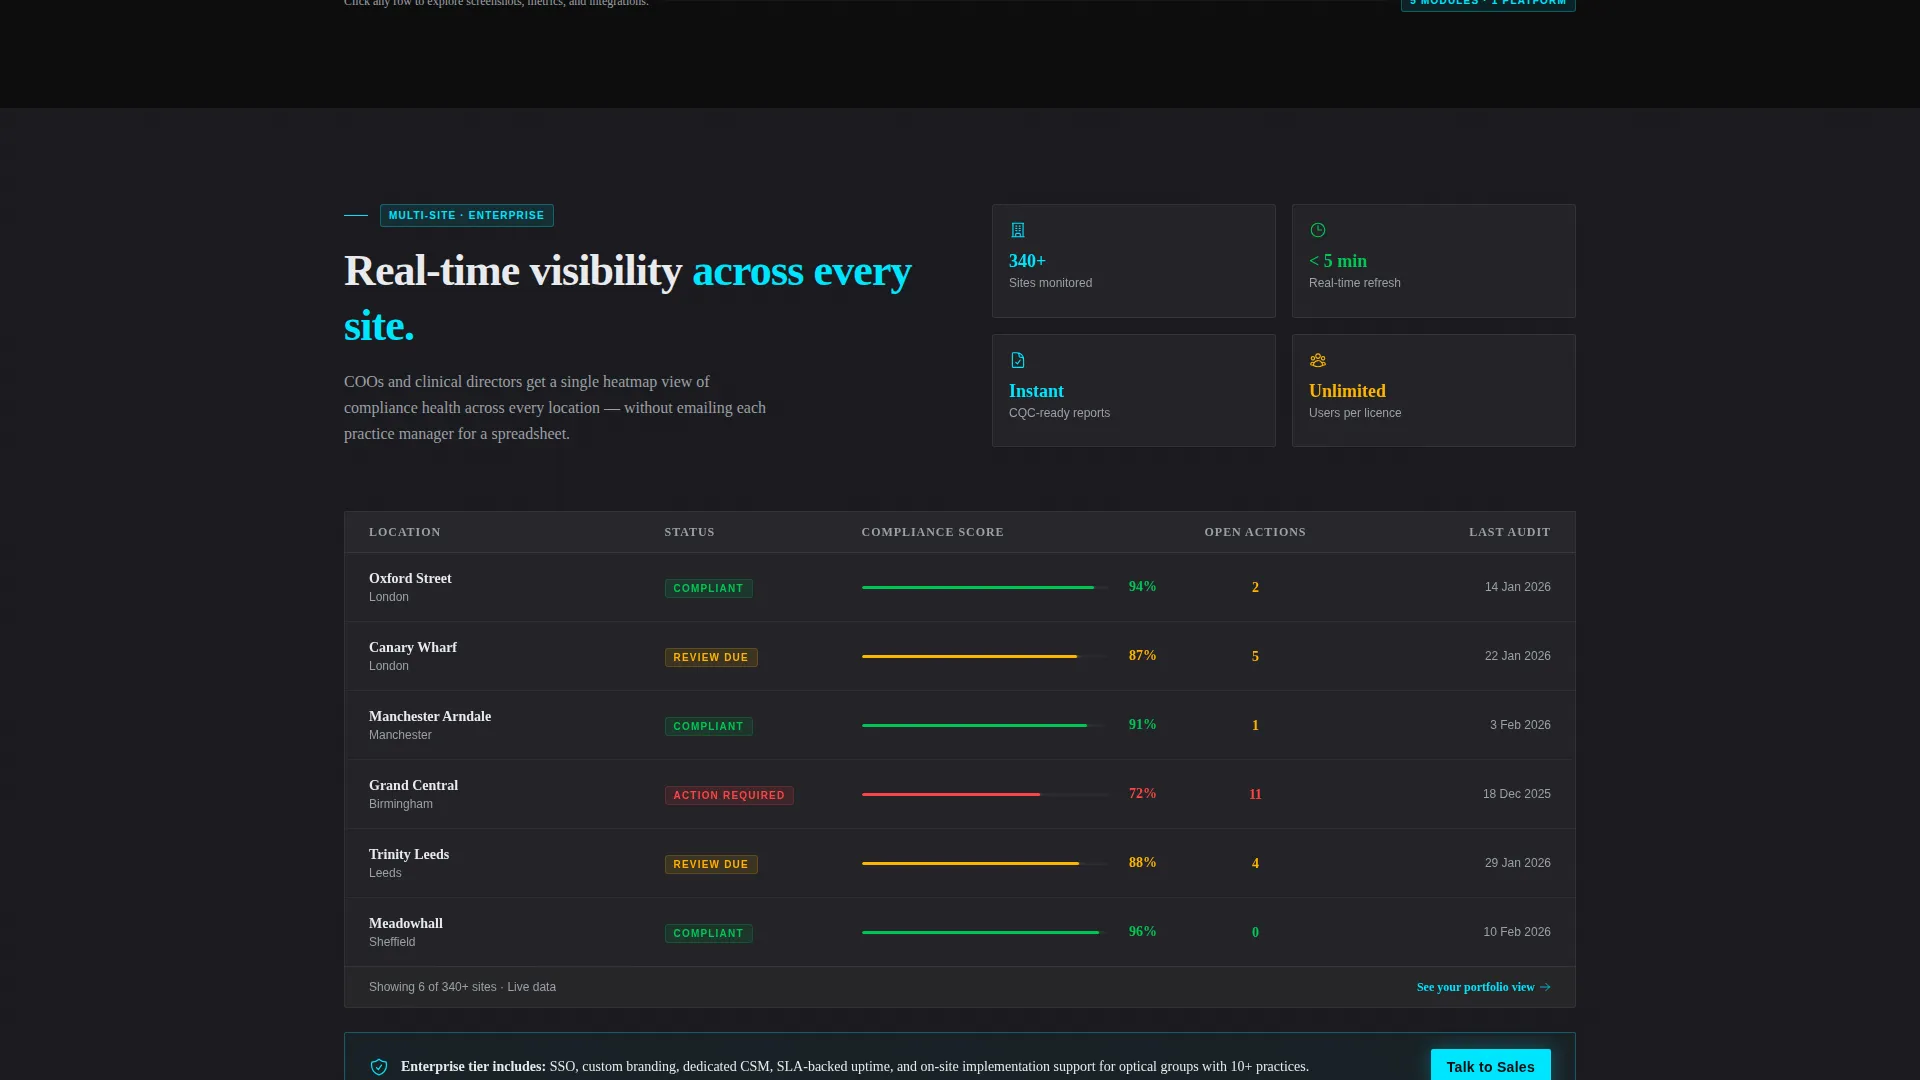Screen dimensions: 1920x1080
Task: Click the COMPLIANT badge for Oxford Street
Action: click(708, 588)
